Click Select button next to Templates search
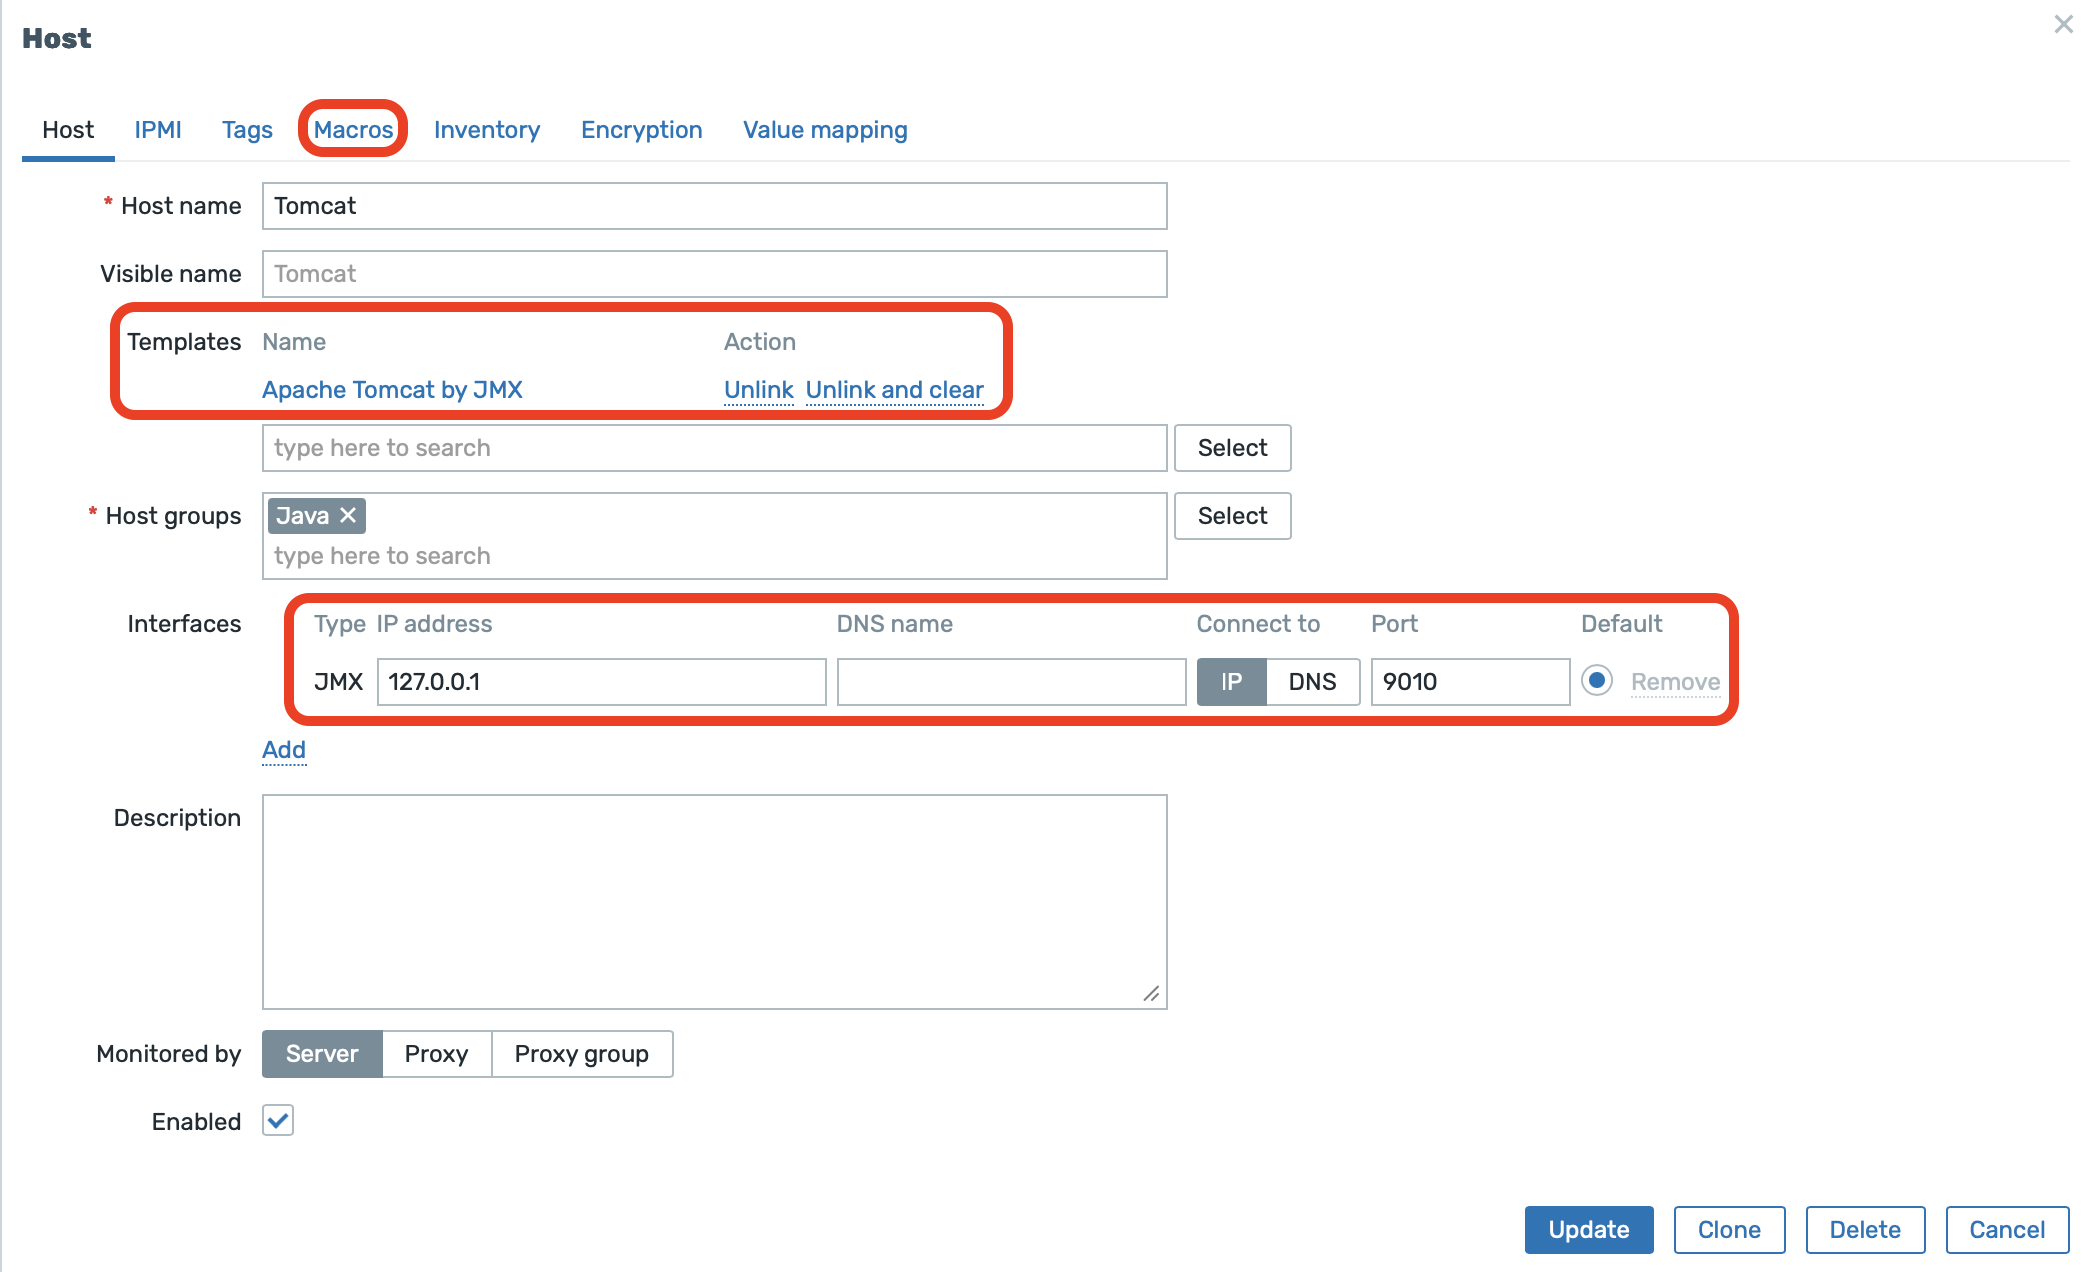This screenshot has height=1272, width=2090. 1232,448
